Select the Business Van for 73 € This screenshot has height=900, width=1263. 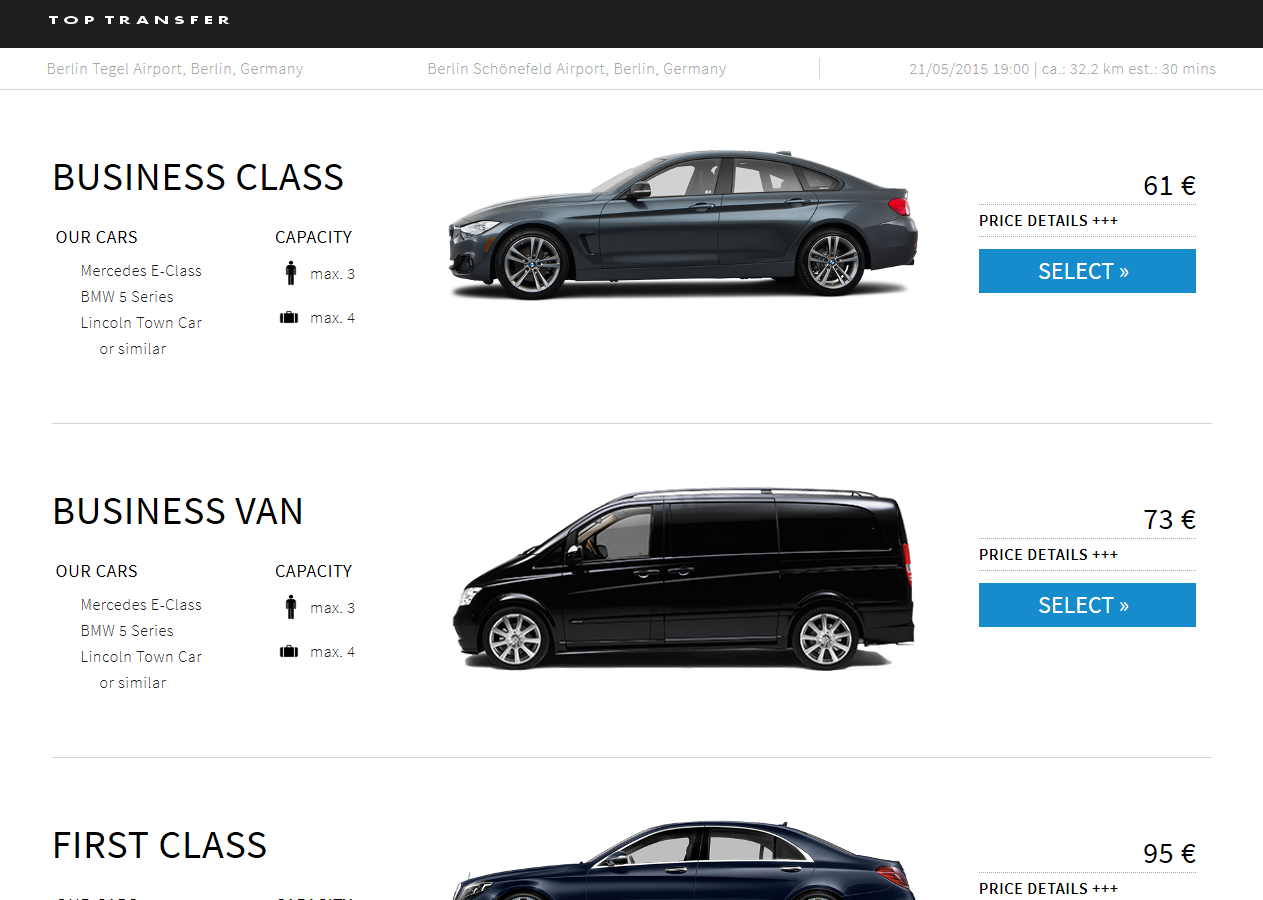pos(1087,605)
